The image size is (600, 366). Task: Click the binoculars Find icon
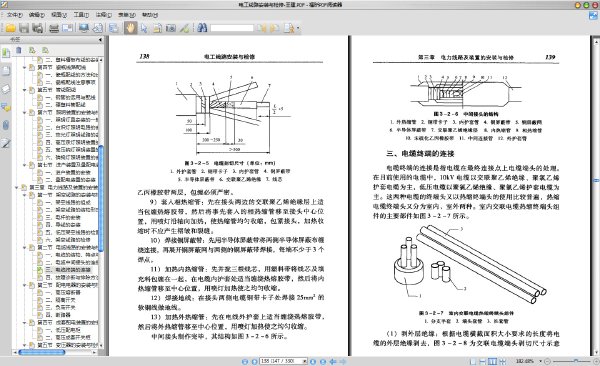(x=202, y=28)
